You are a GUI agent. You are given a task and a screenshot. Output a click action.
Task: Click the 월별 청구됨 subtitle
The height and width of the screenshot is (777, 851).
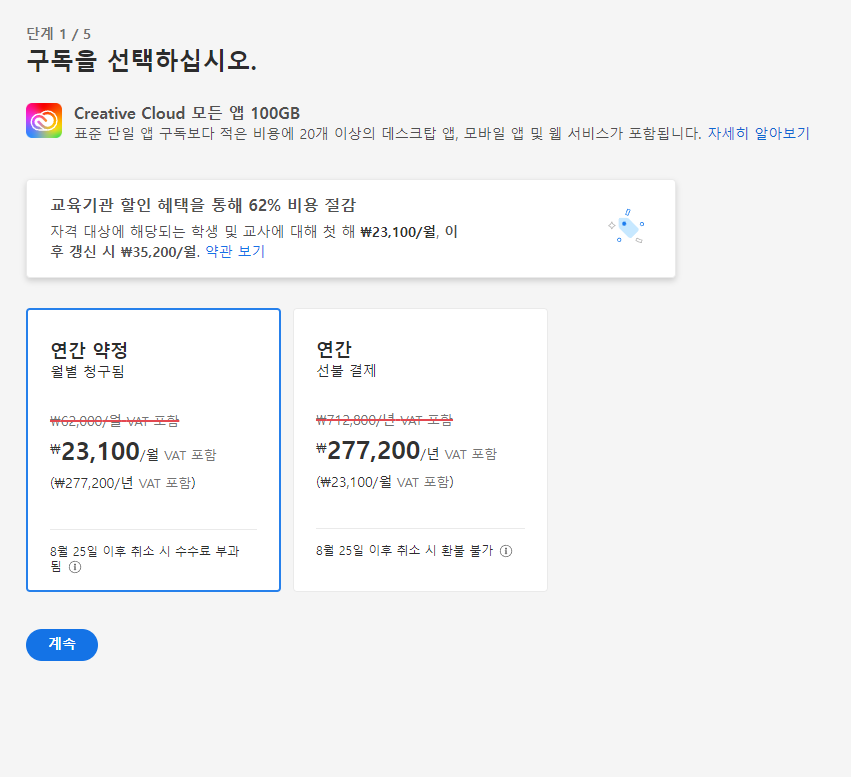pyautogui.click(x=87, y=372)
